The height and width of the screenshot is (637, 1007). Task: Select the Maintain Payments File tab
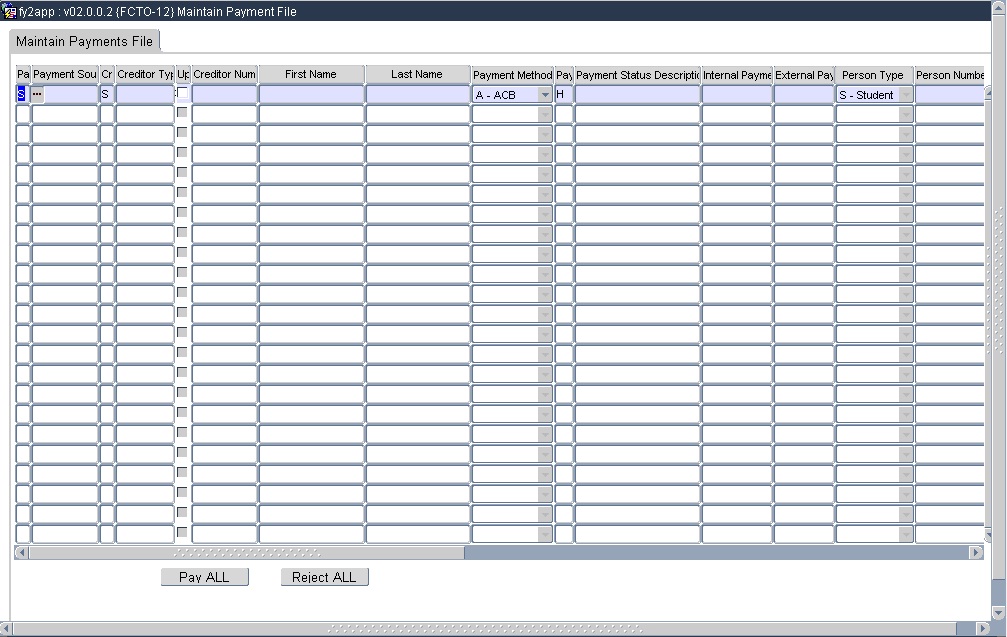84,41
